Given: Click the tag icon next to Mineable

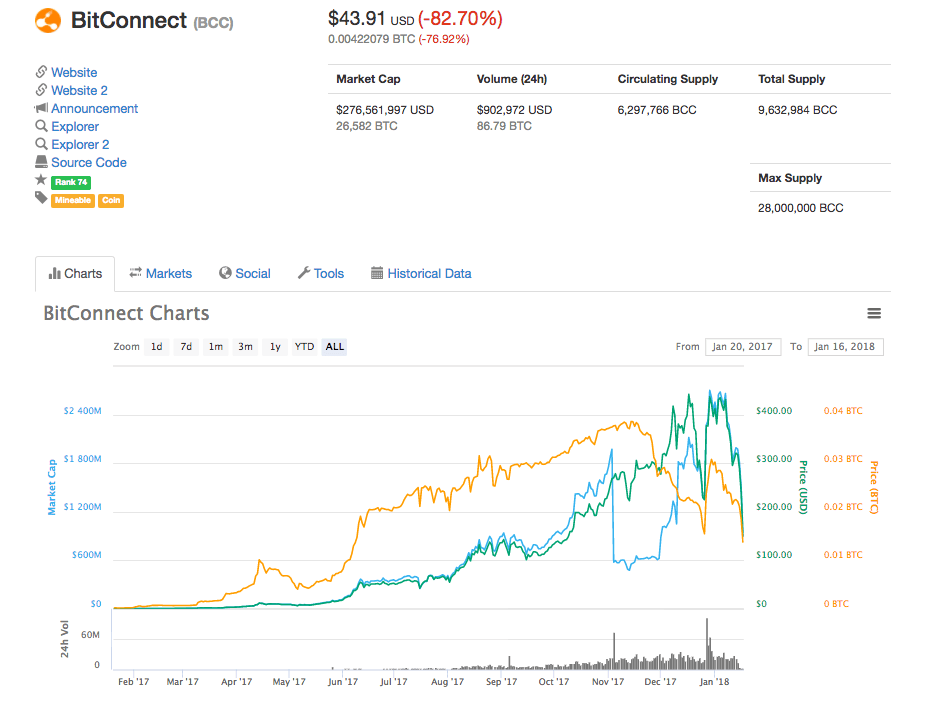Looking at the screenshot, I should click(x=41, y=198).
